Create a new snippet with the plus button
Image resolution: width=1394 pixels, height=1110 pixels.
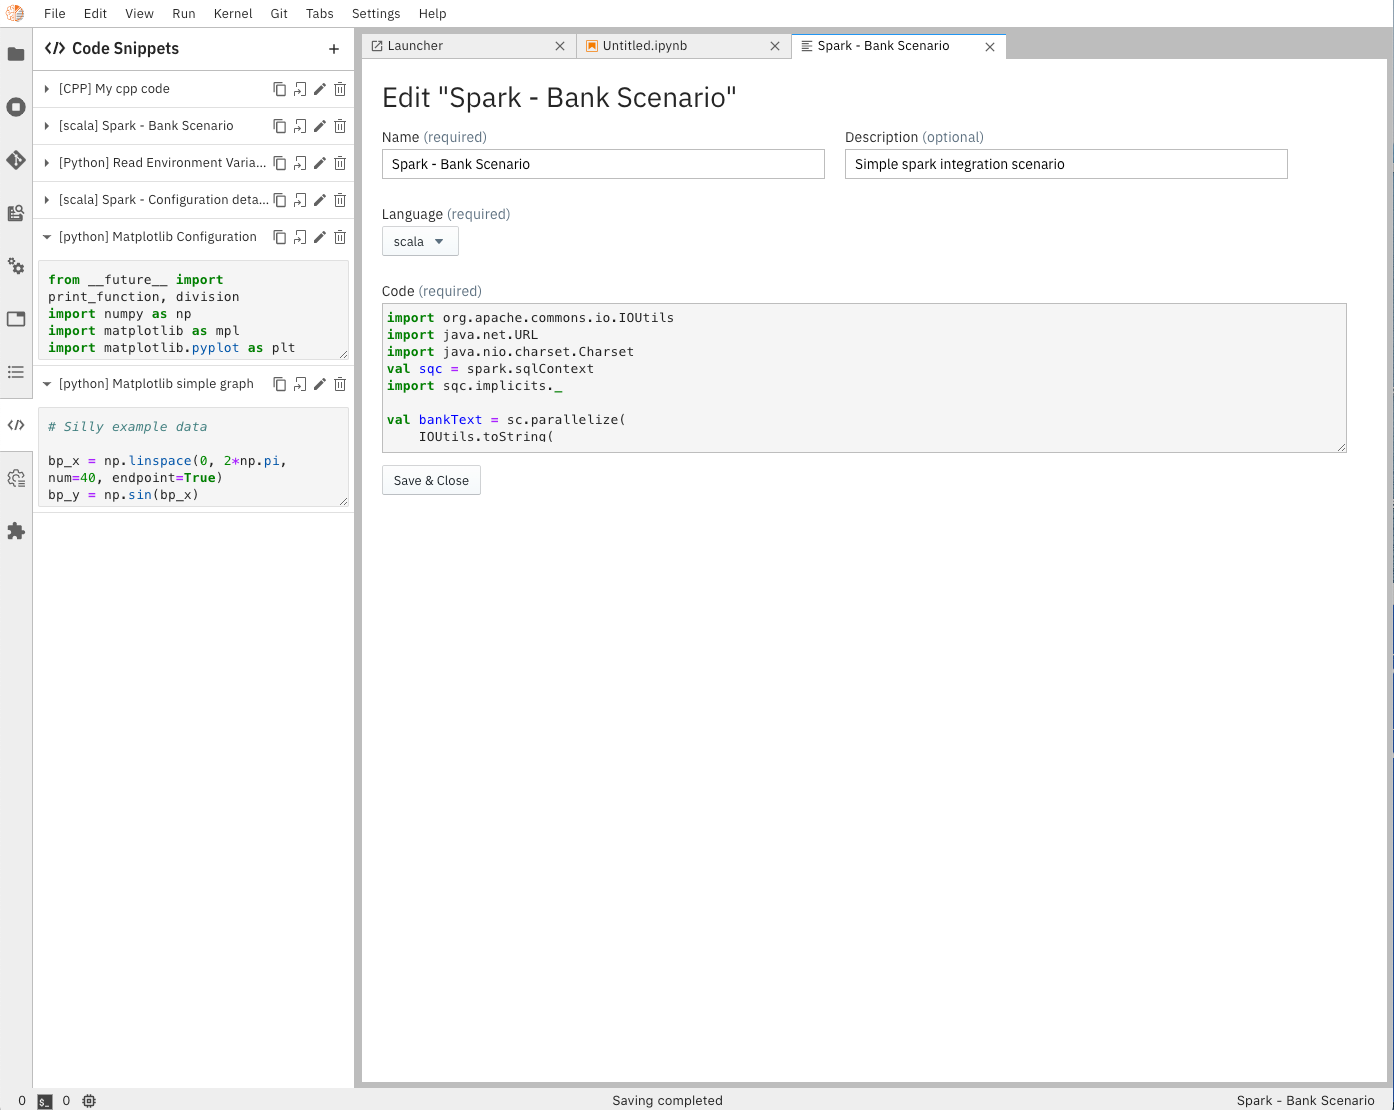[334, 48]
